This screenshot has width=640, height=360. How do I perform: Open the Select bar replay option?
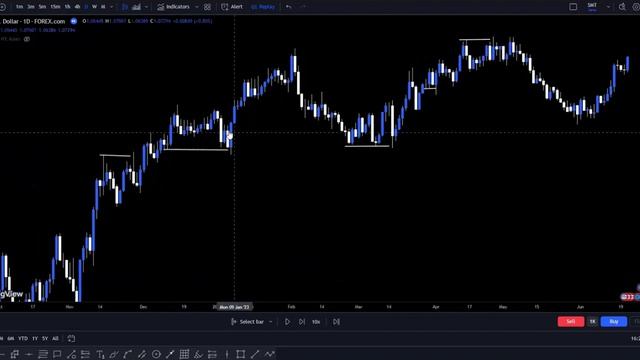247,322
